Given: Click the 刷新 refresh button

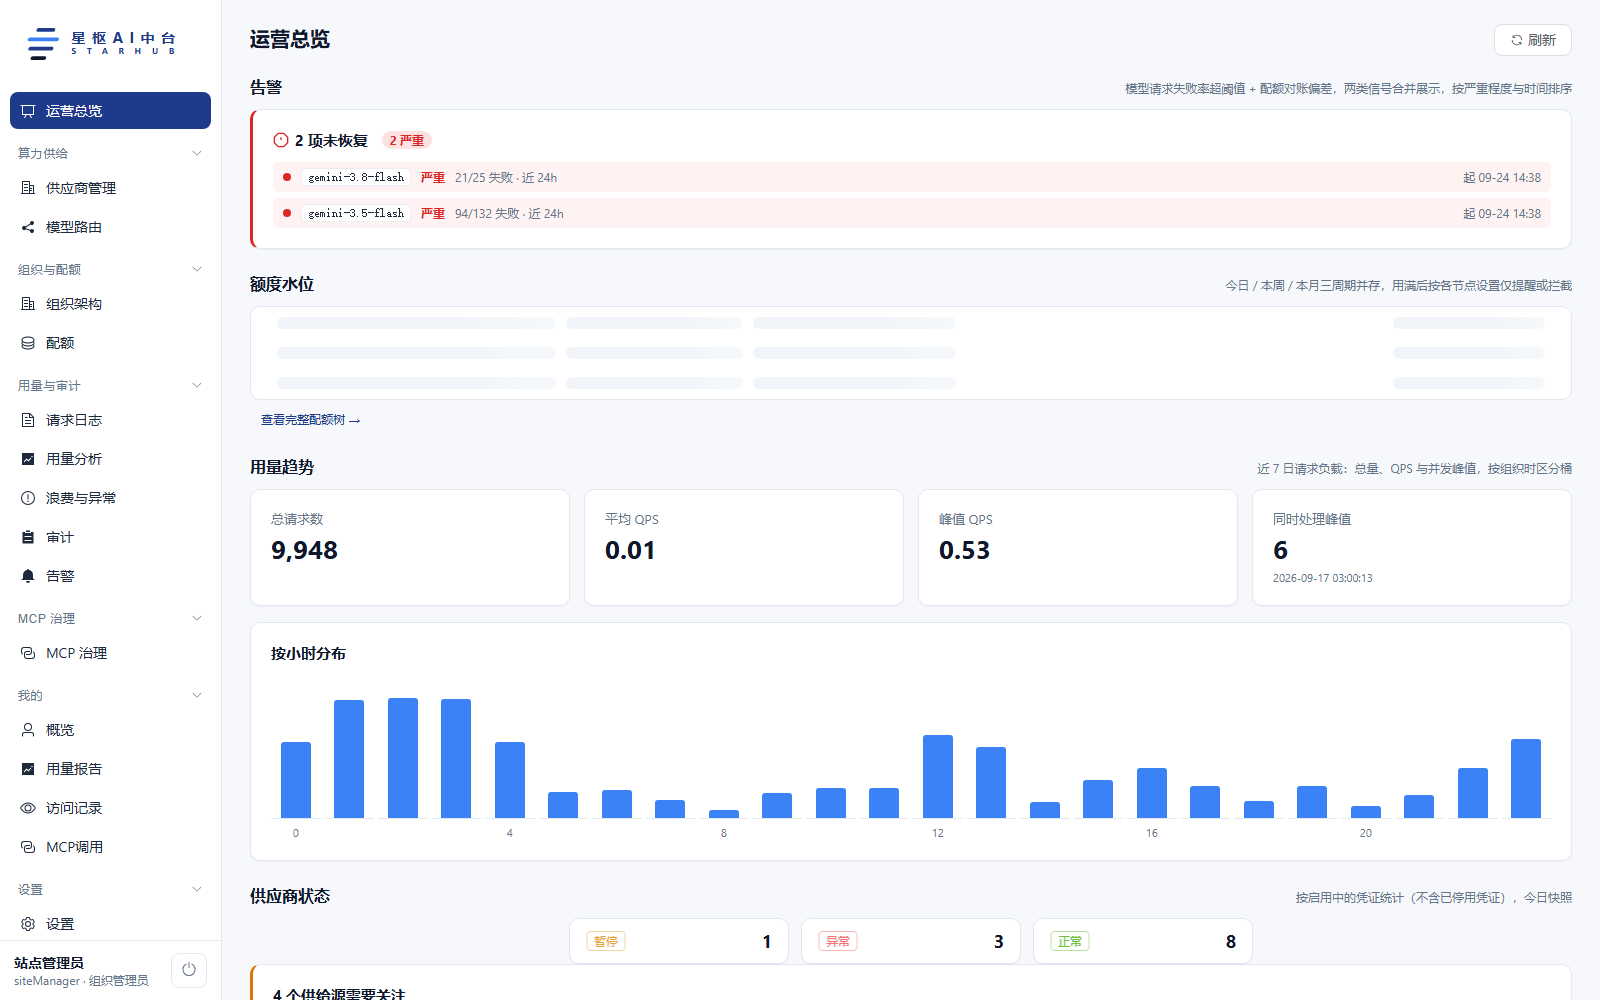Looking at the screenshot, I should click(1533, 40).
